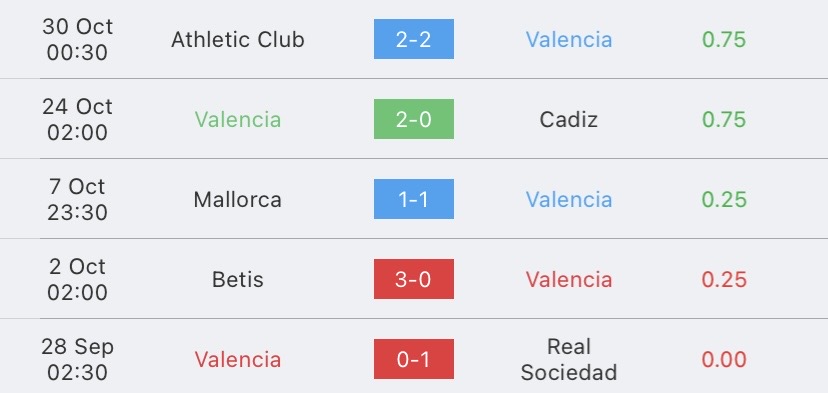Select blue Valencia name in Mallorca match
Screen dimensions: 828x393
click(x=569, y=200)
